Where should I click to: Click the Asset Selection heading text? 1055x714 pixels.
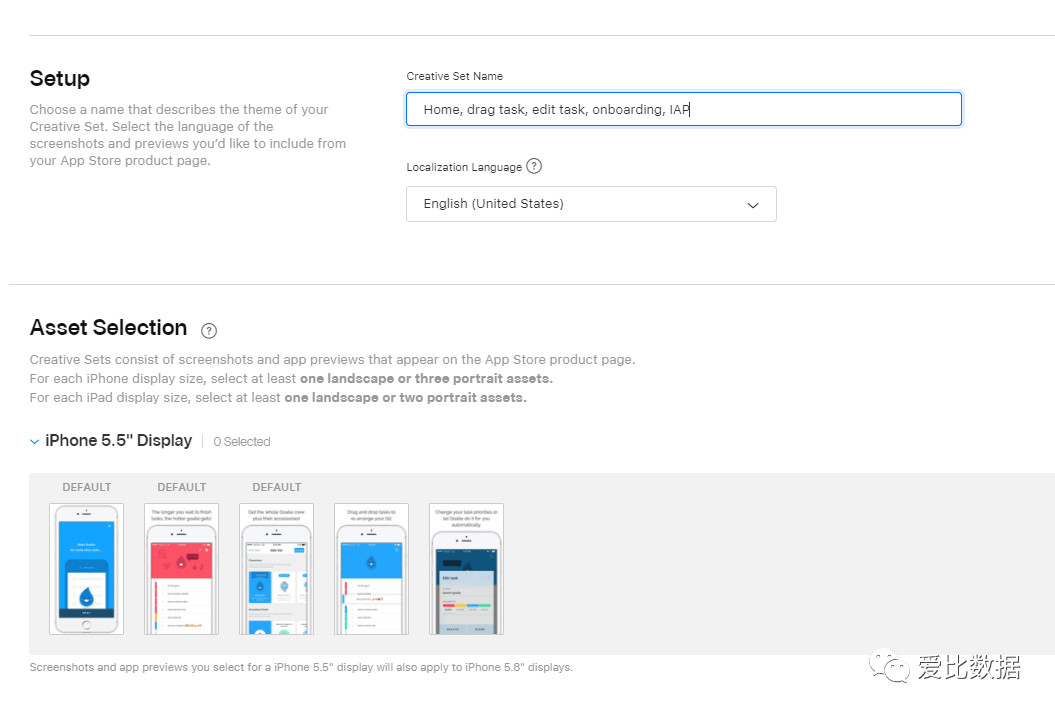click(108, 328)
